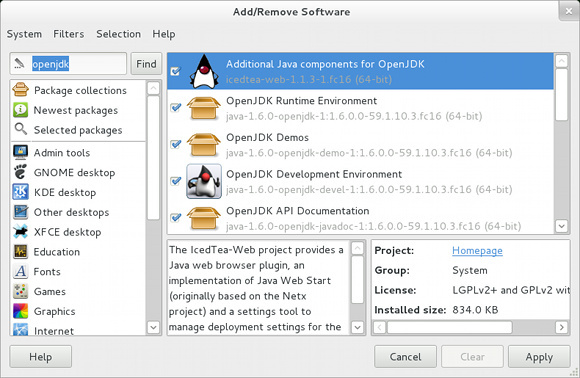
Task: Click the details pane scroll-right arrow
Action: click(562, 327)
